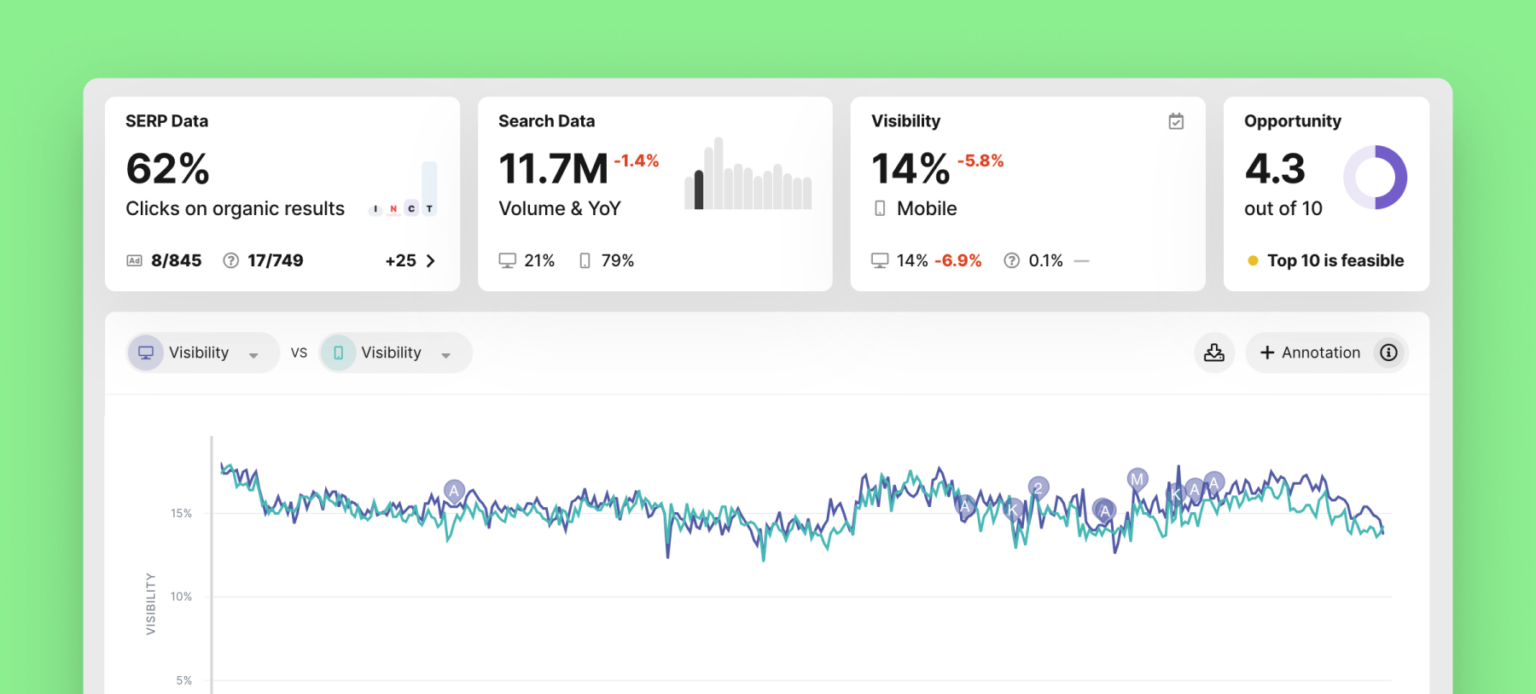Click the export chart download icon
Image resolution: width=1536 pixels, height=694 pixels.
coord(1214,352)
